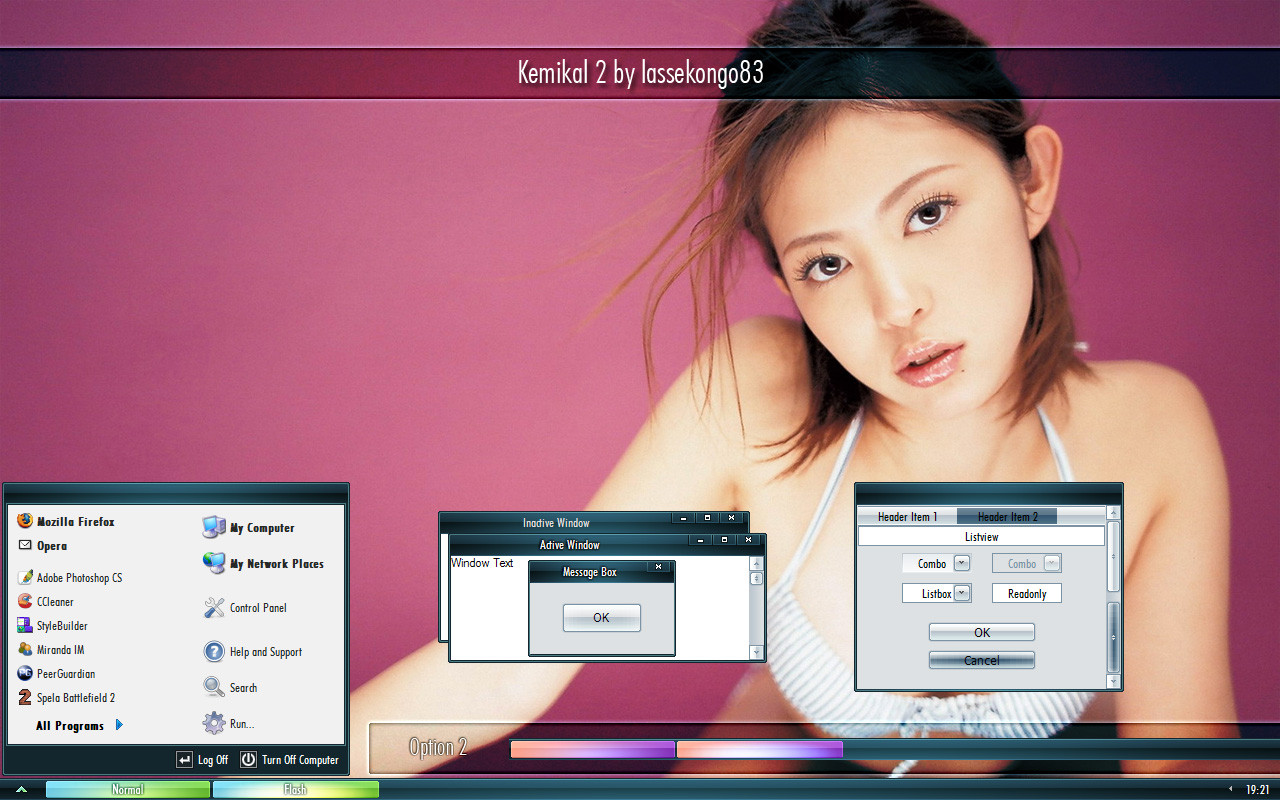Click OK in the Message Box

point(601,618)
